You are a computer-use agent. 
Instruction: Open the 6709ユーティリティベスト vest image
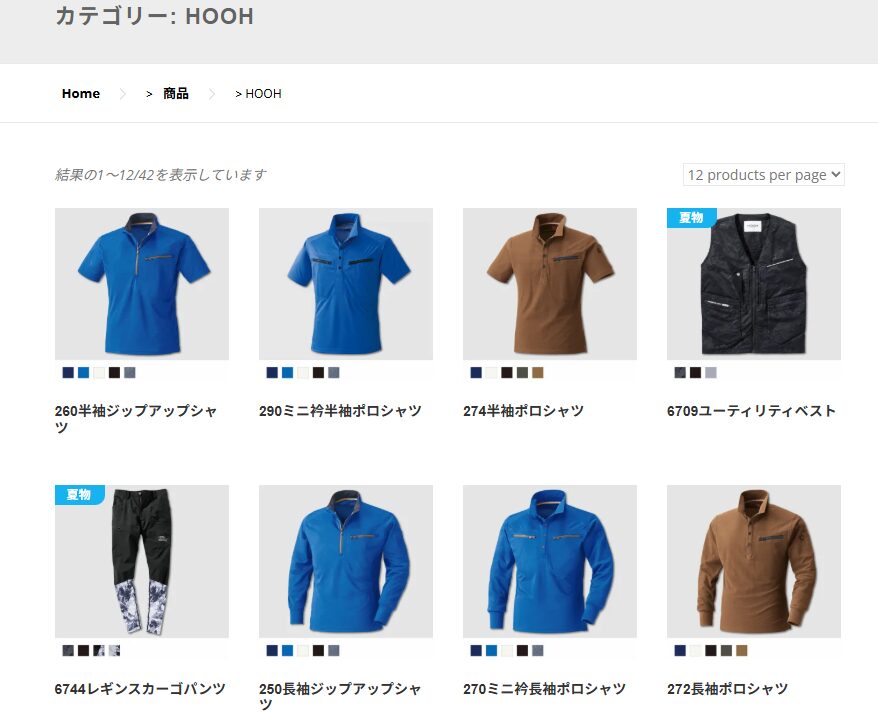click(x=754, y=283)
